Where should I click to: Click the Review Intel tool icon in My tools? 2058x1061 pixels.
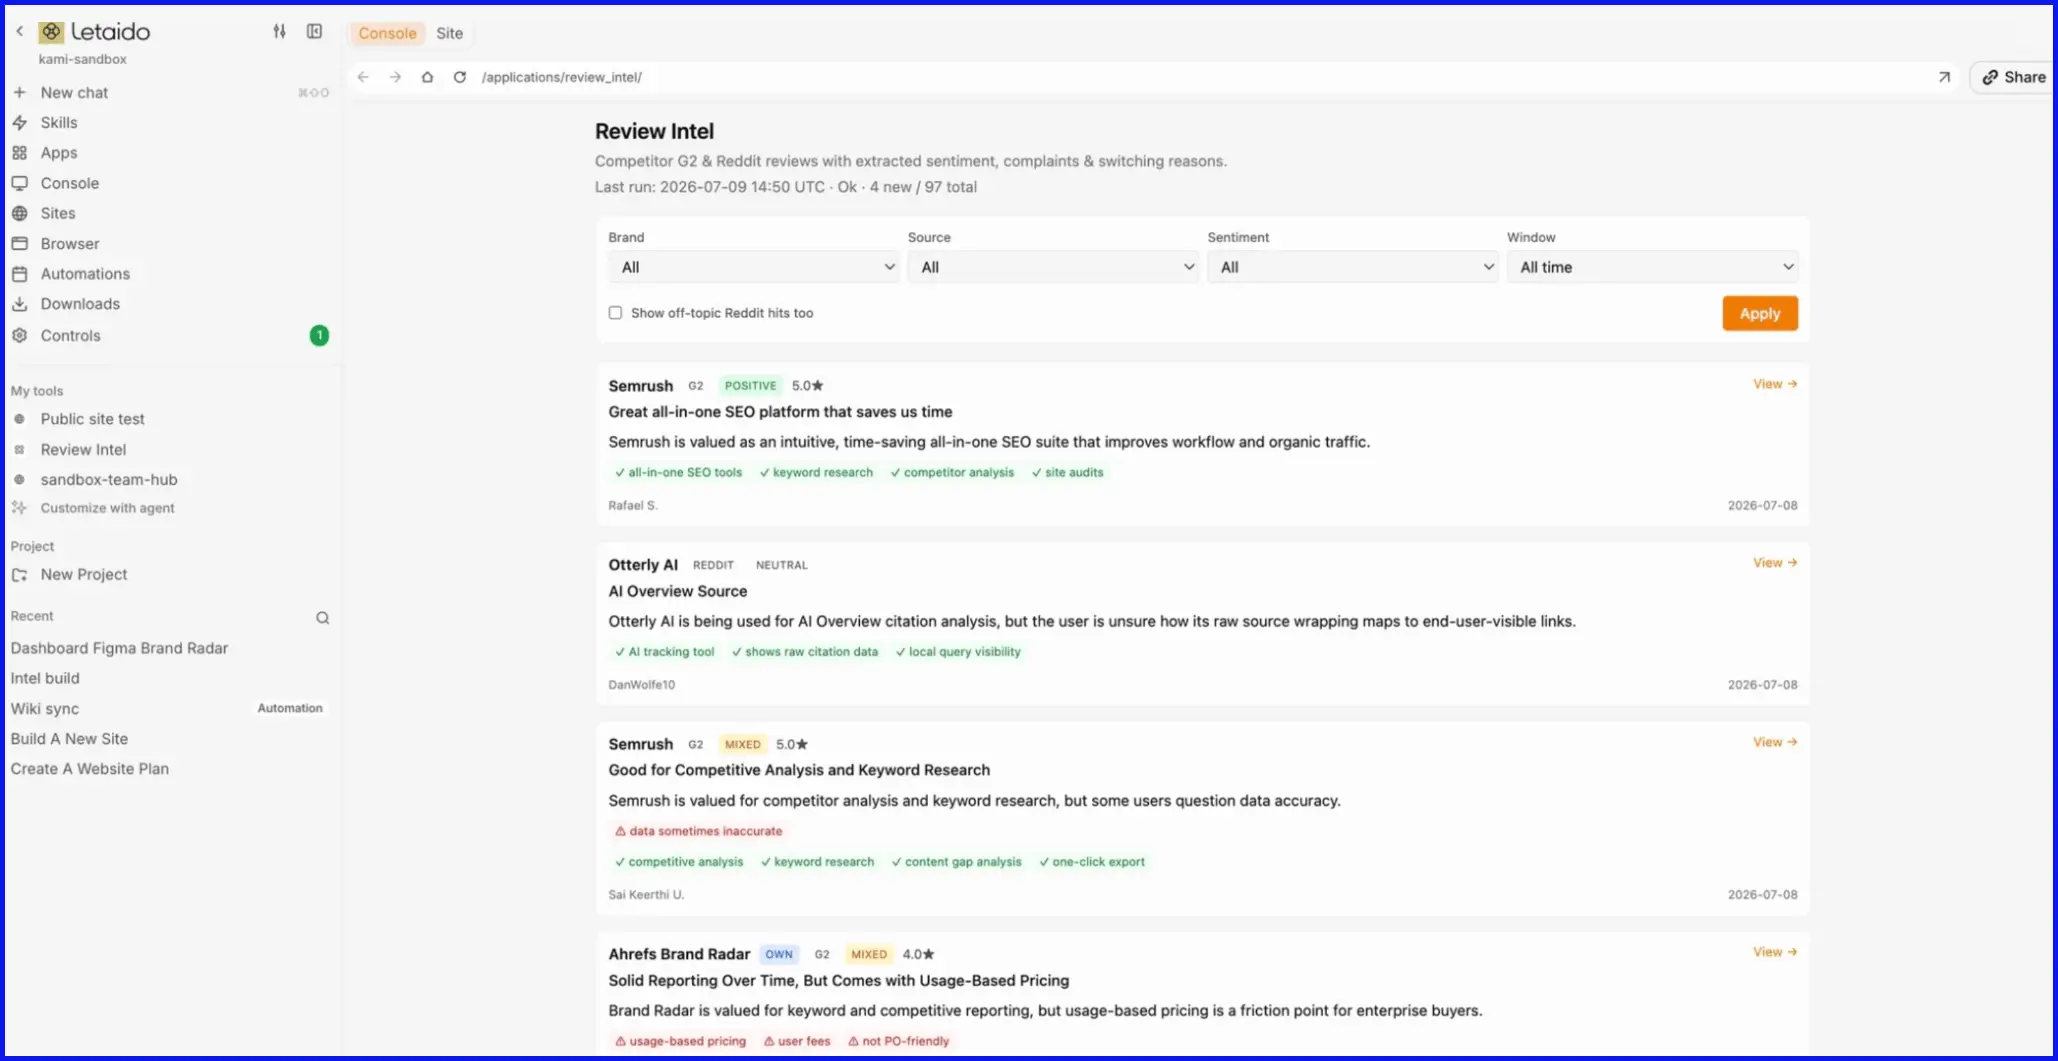coord(19,450)
